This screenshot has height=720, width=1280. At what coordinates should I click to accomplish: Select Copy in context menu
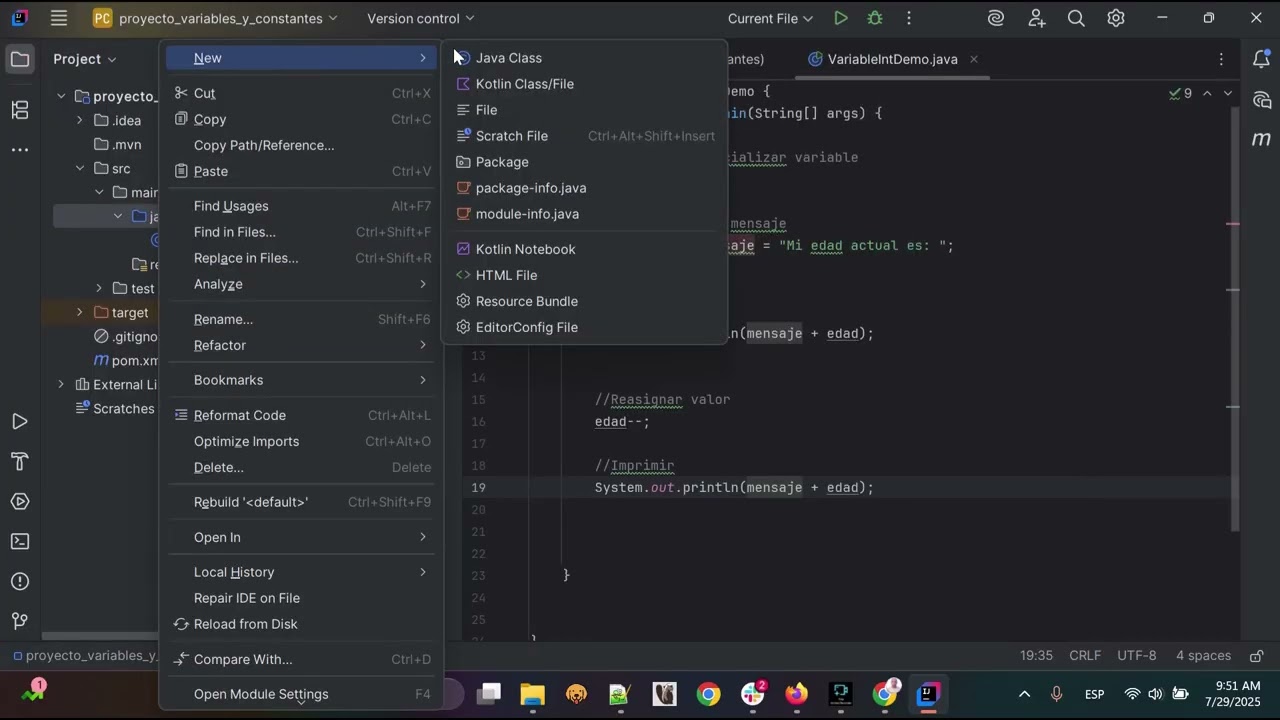click(x=302, y=119)
